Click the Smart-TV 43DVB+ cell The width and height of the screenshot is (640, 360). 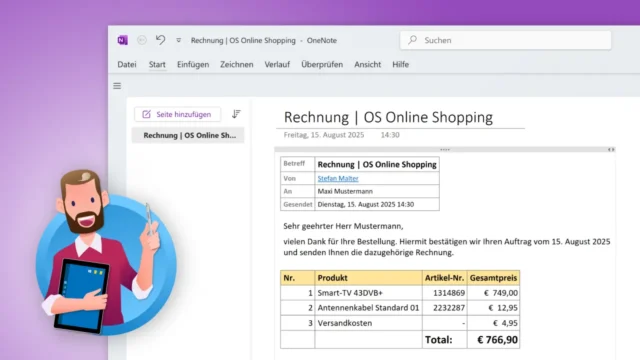[x=368, y=293]
